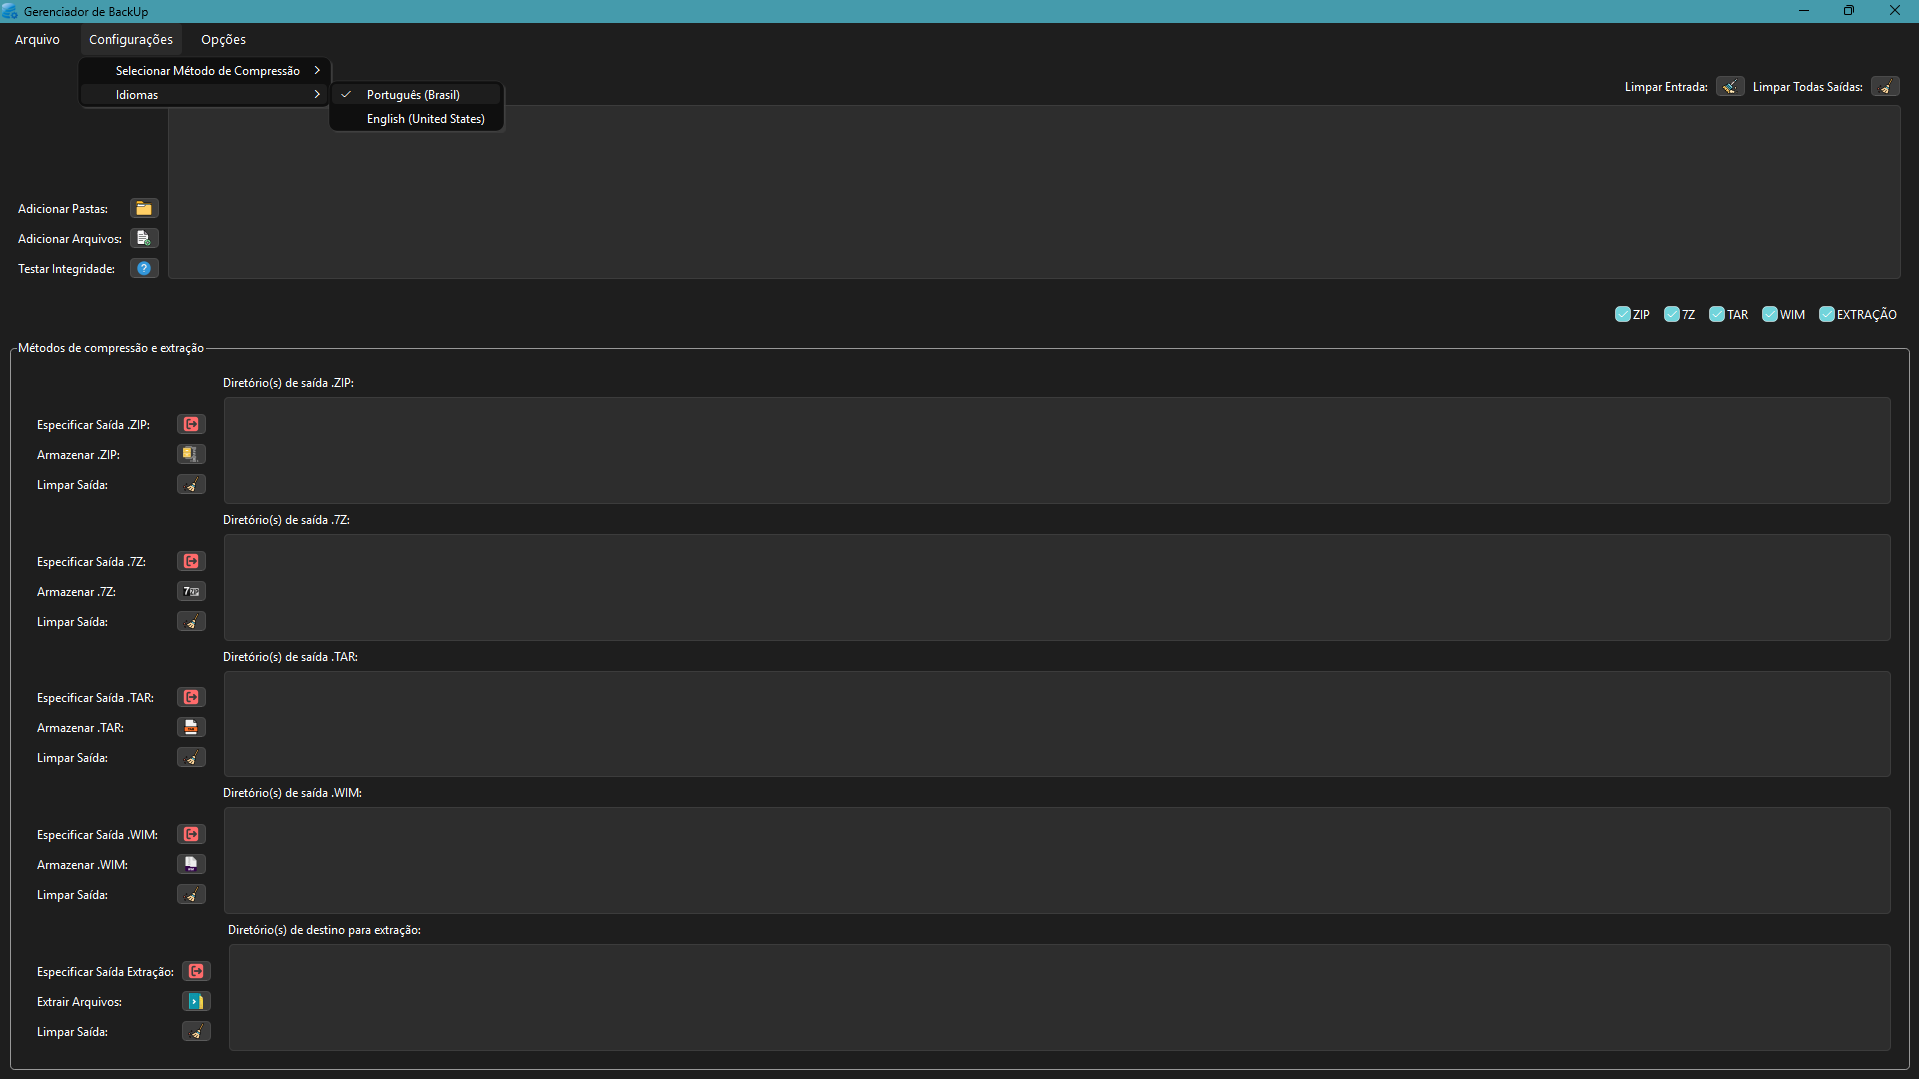Click Limpar Saída broom in TAR section
1919x1079 pixels.
click(x=191, y=757)
